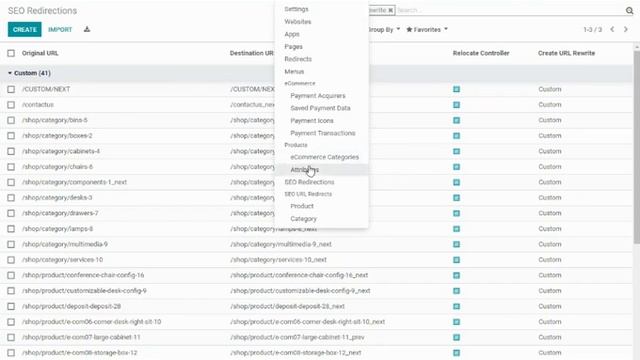
Task: Choose Product under SEO URL Redirects
Action: pos(302,206)
